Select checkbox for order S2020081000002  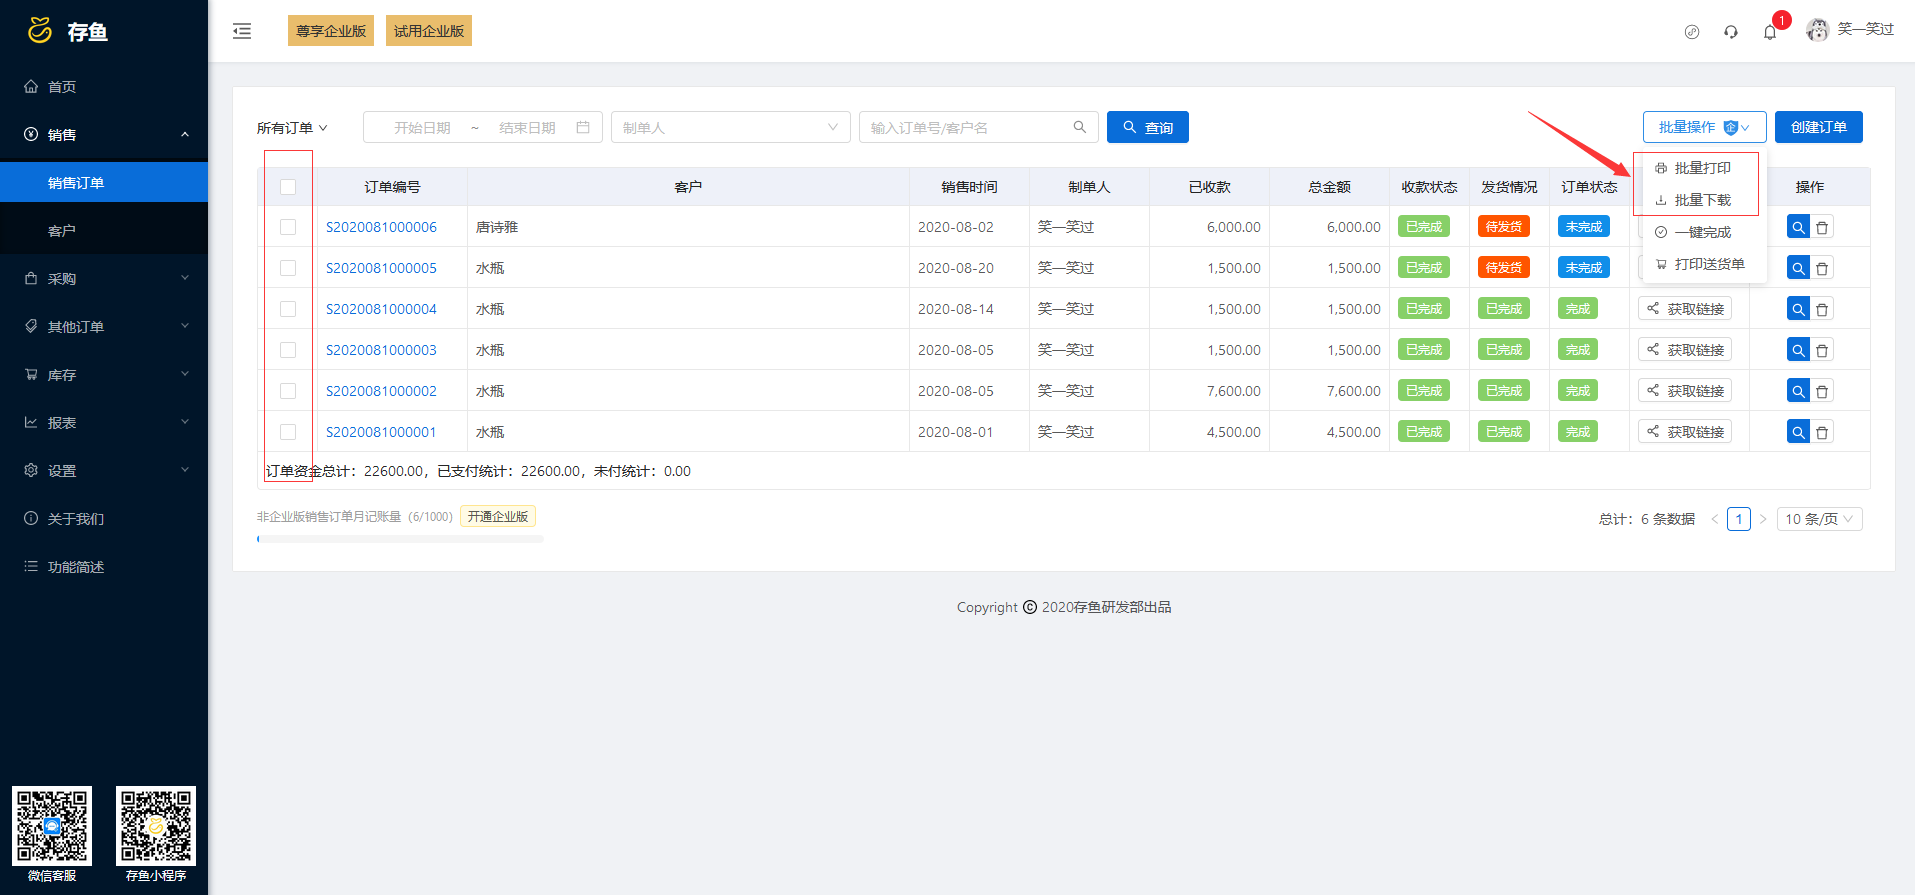click(288, 391)
